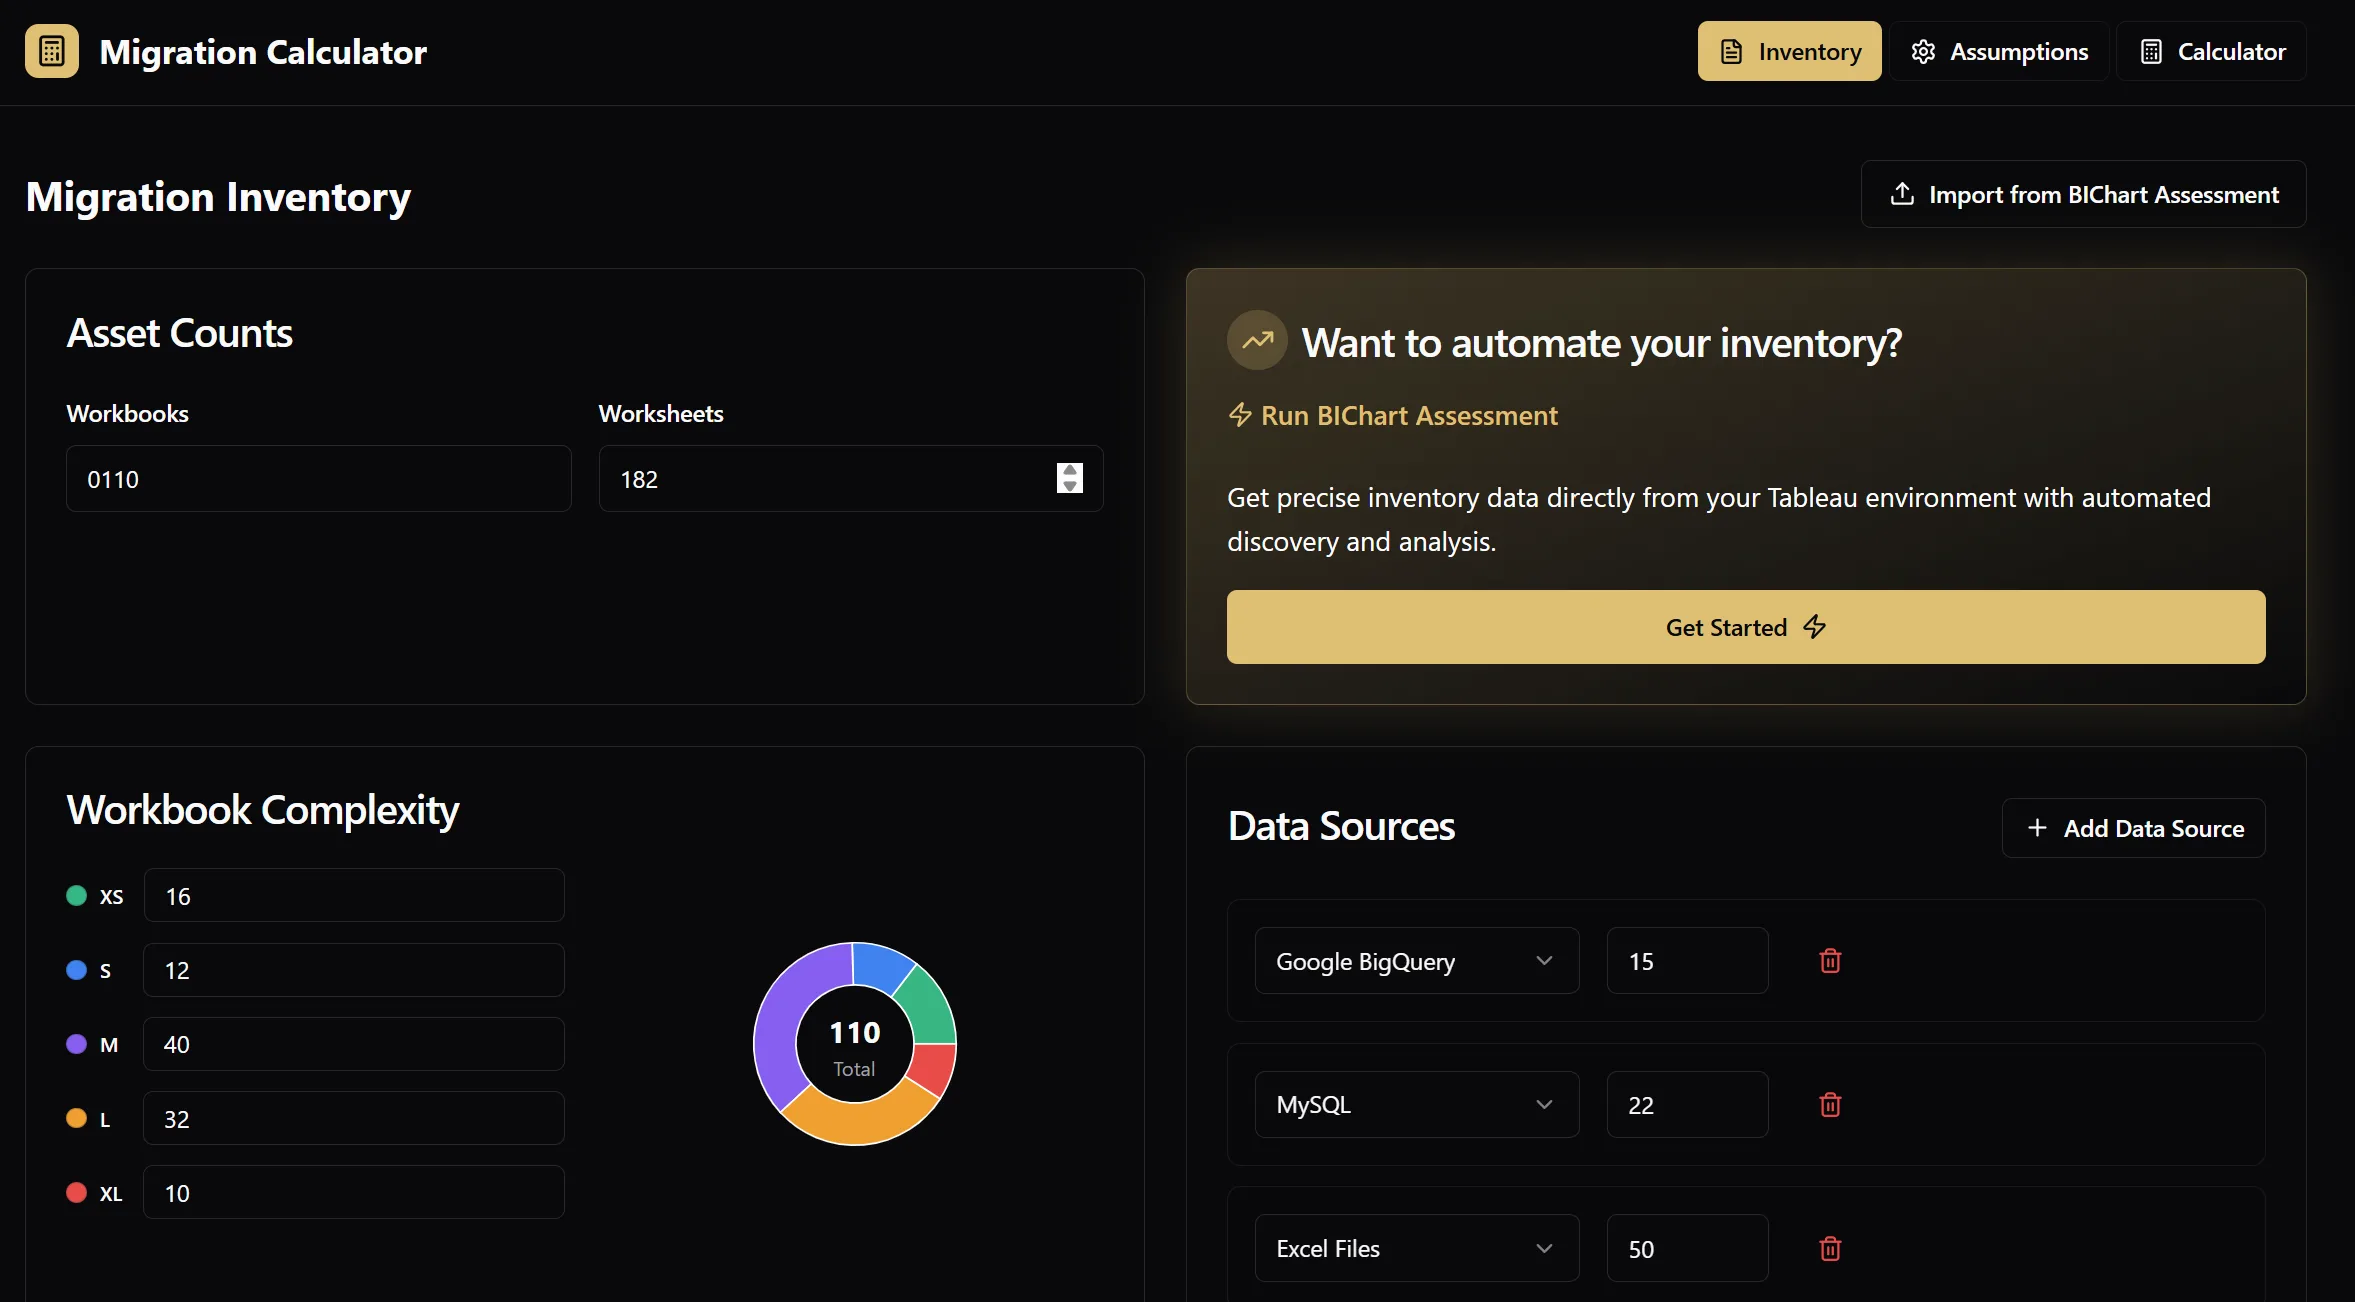This screenshot has height=1302, width=2355.
Task: Open the Calculator tab
Action: tap(2211, 51)
